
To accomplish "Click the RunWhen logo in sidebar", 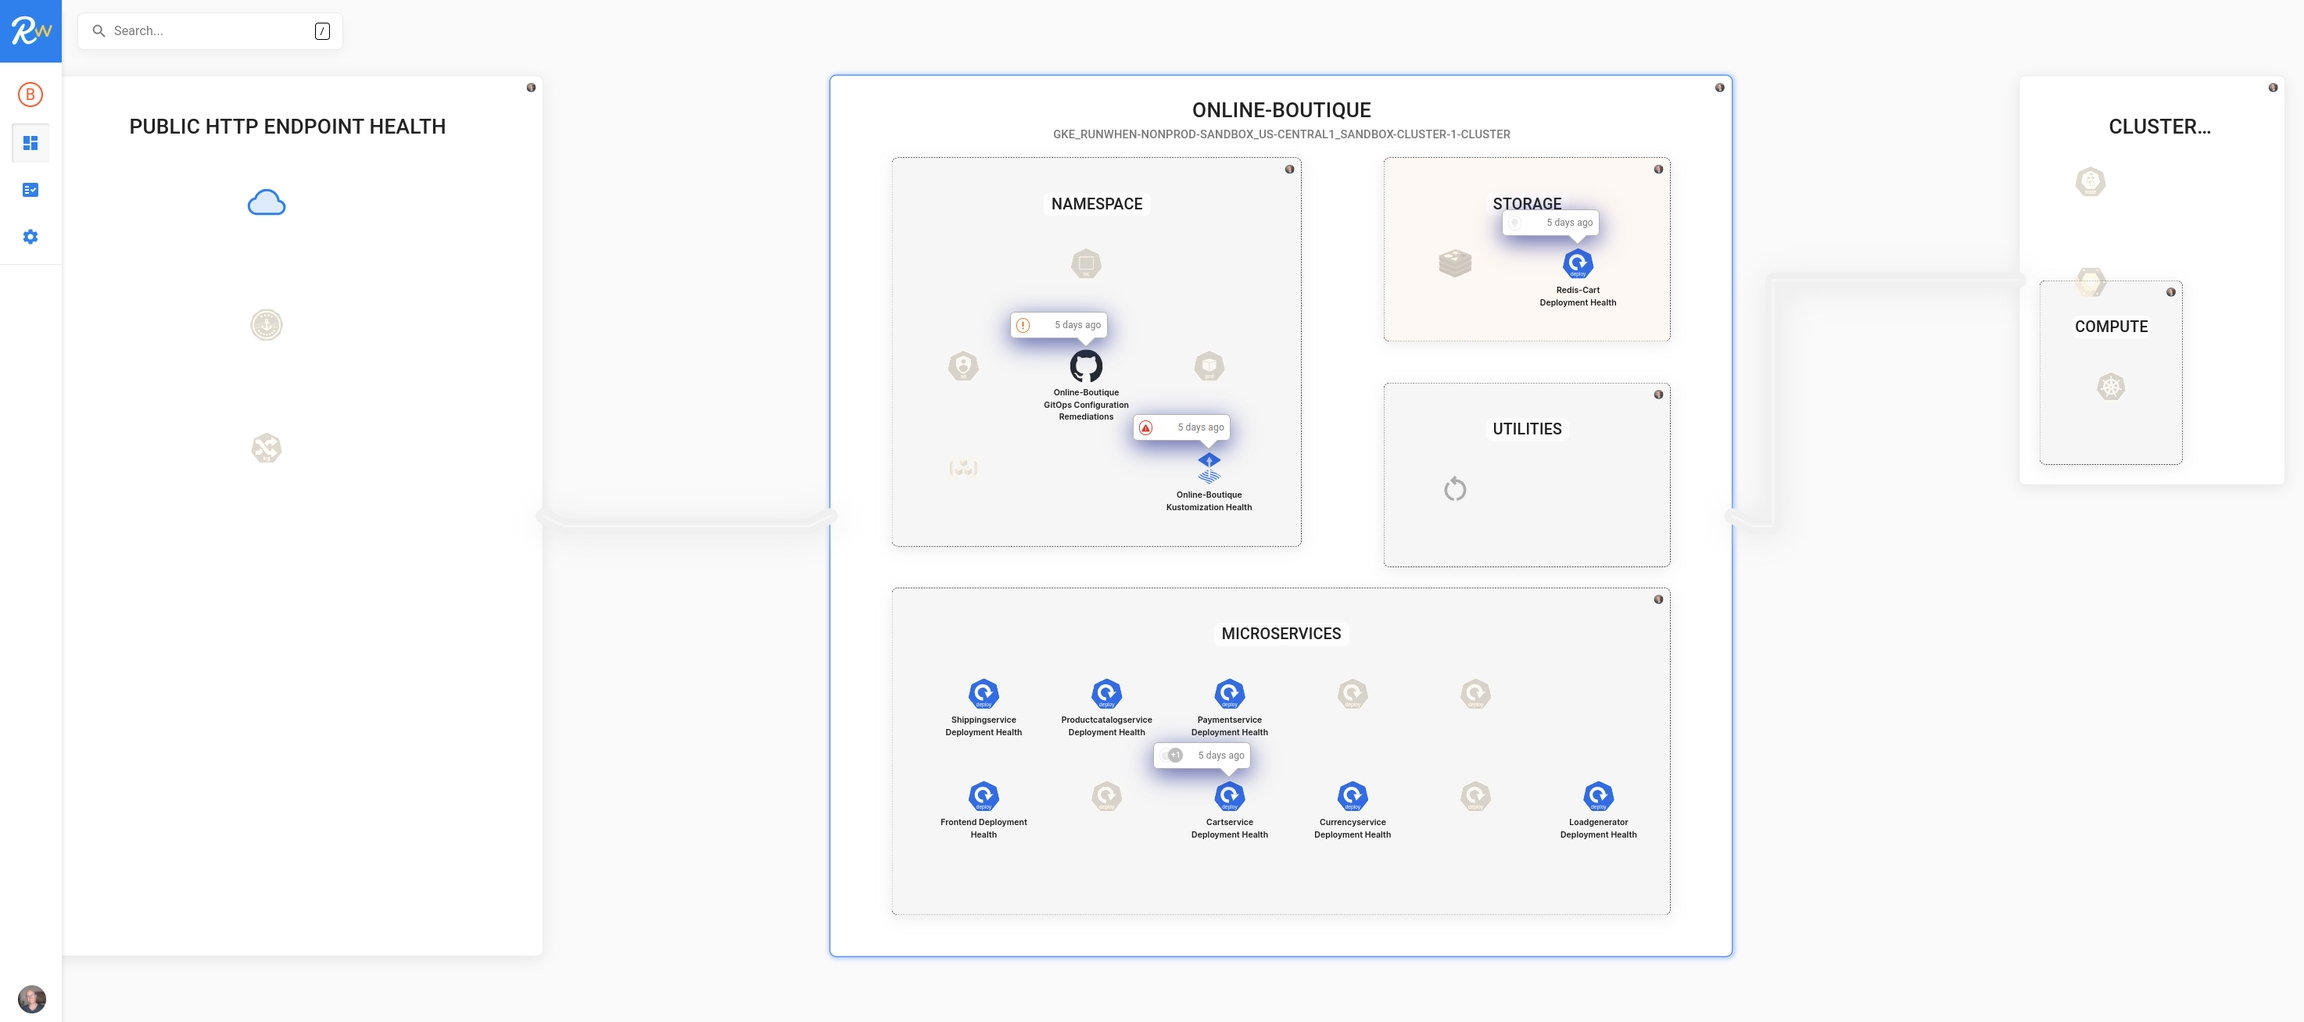I will (30, 31).
